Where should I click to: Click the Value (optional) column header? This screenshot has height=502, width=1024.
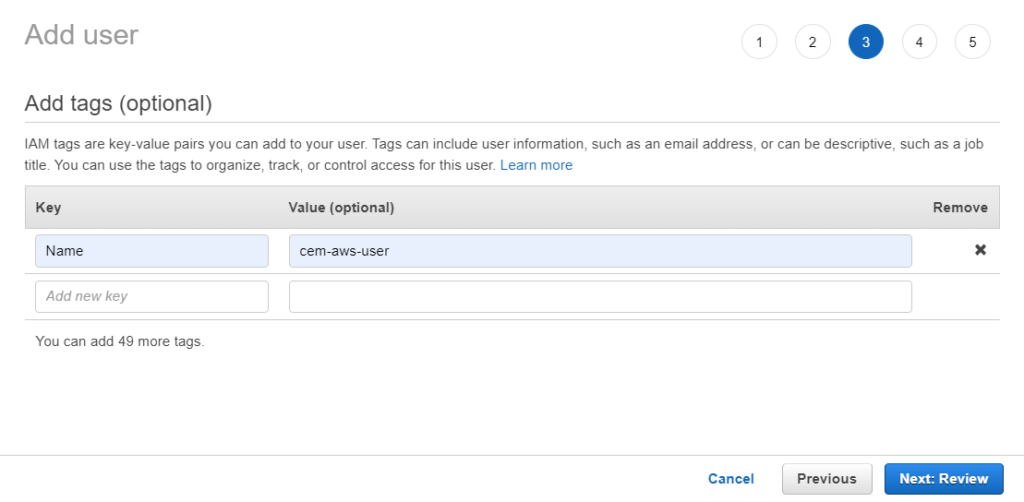click(x=342, y=208)
